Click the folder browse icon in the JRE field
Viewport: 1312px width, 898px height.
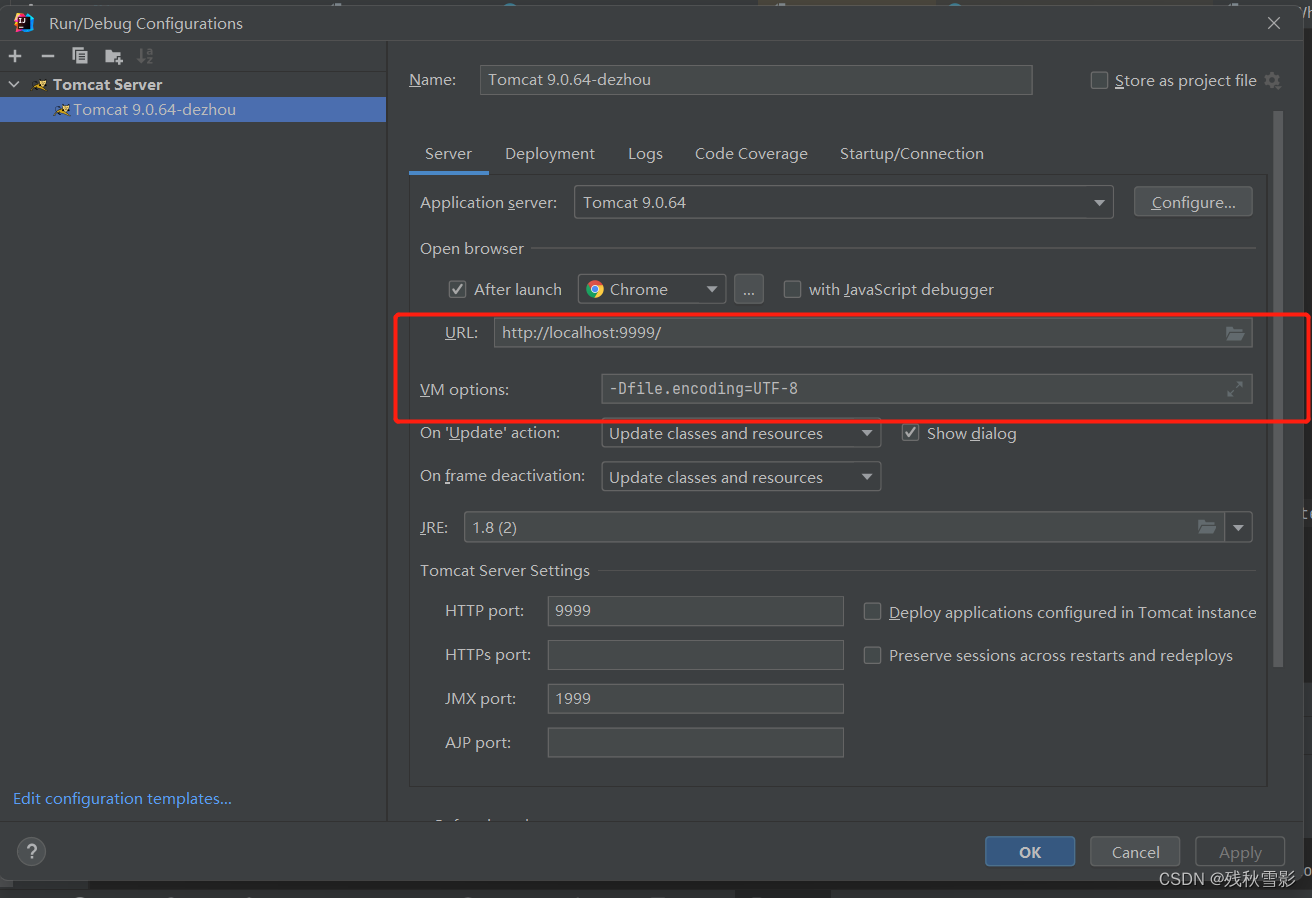(x=1207, y=527)
